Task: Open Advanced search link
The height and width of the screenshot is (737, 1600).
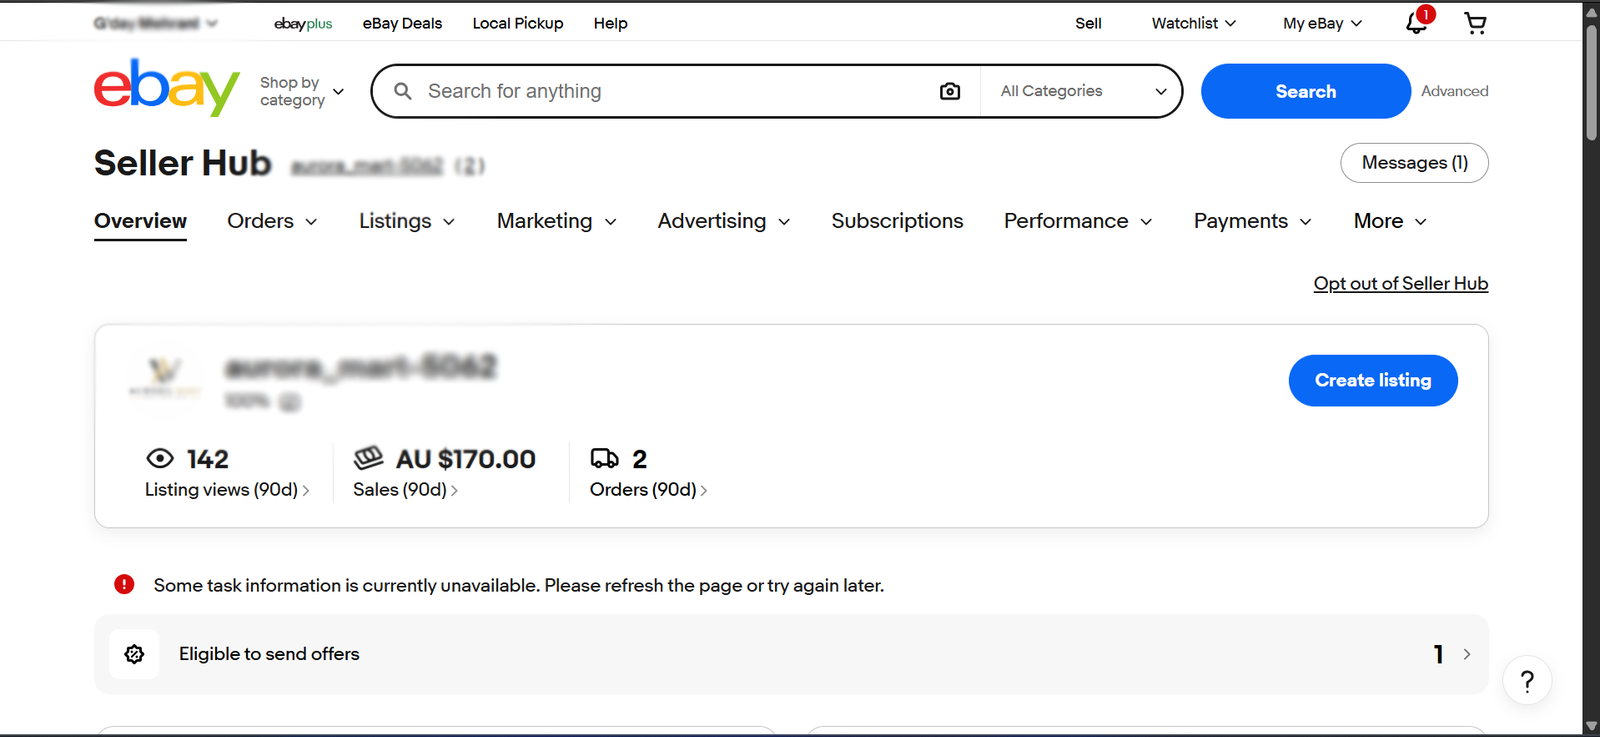Action: [1454, 91]
